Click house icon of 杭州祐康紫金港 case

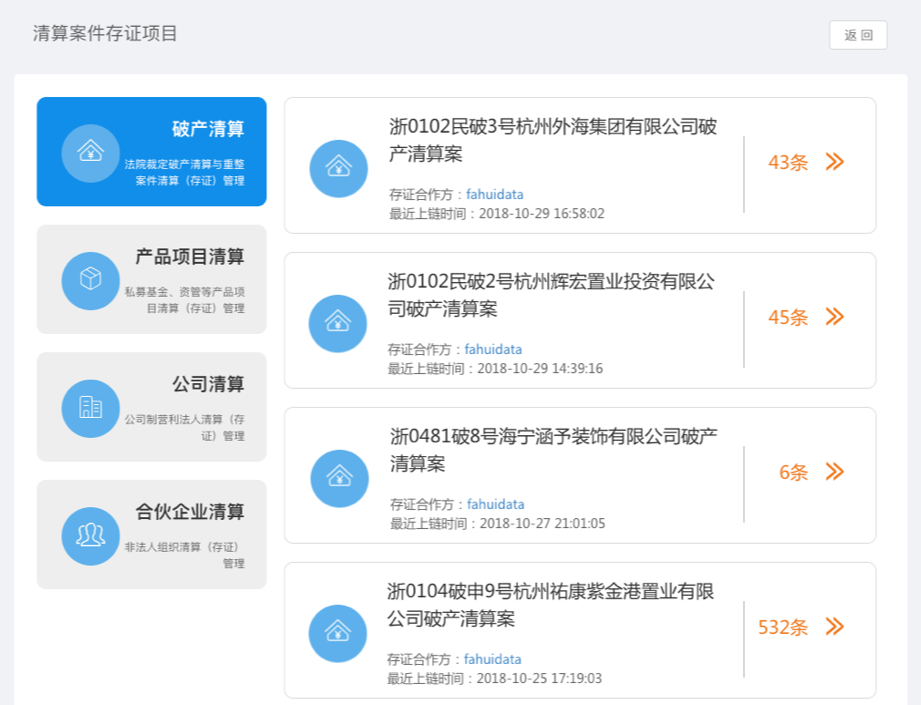click(x=338, y=633)
